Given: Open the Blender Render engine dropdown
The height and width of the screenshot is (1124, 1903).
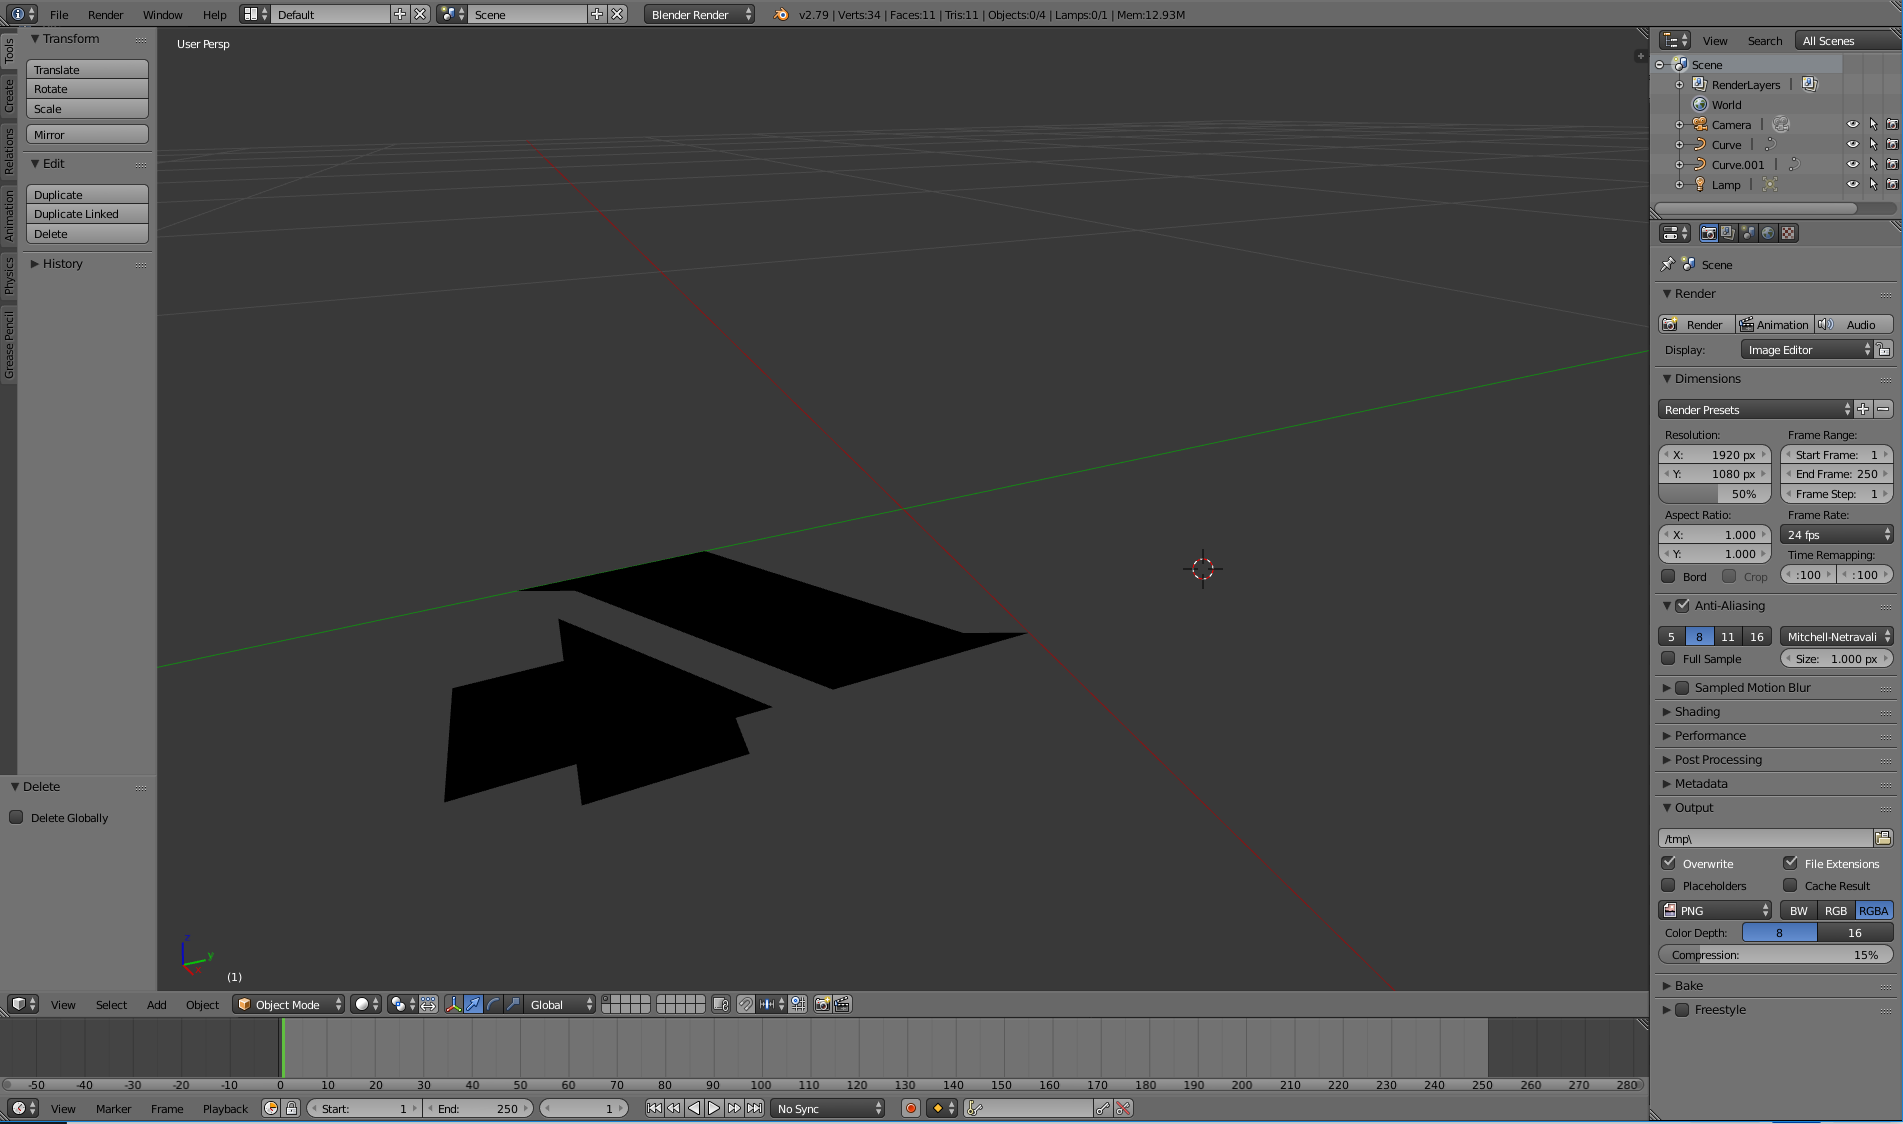Looking at the screenshot, I should point(700,14).
